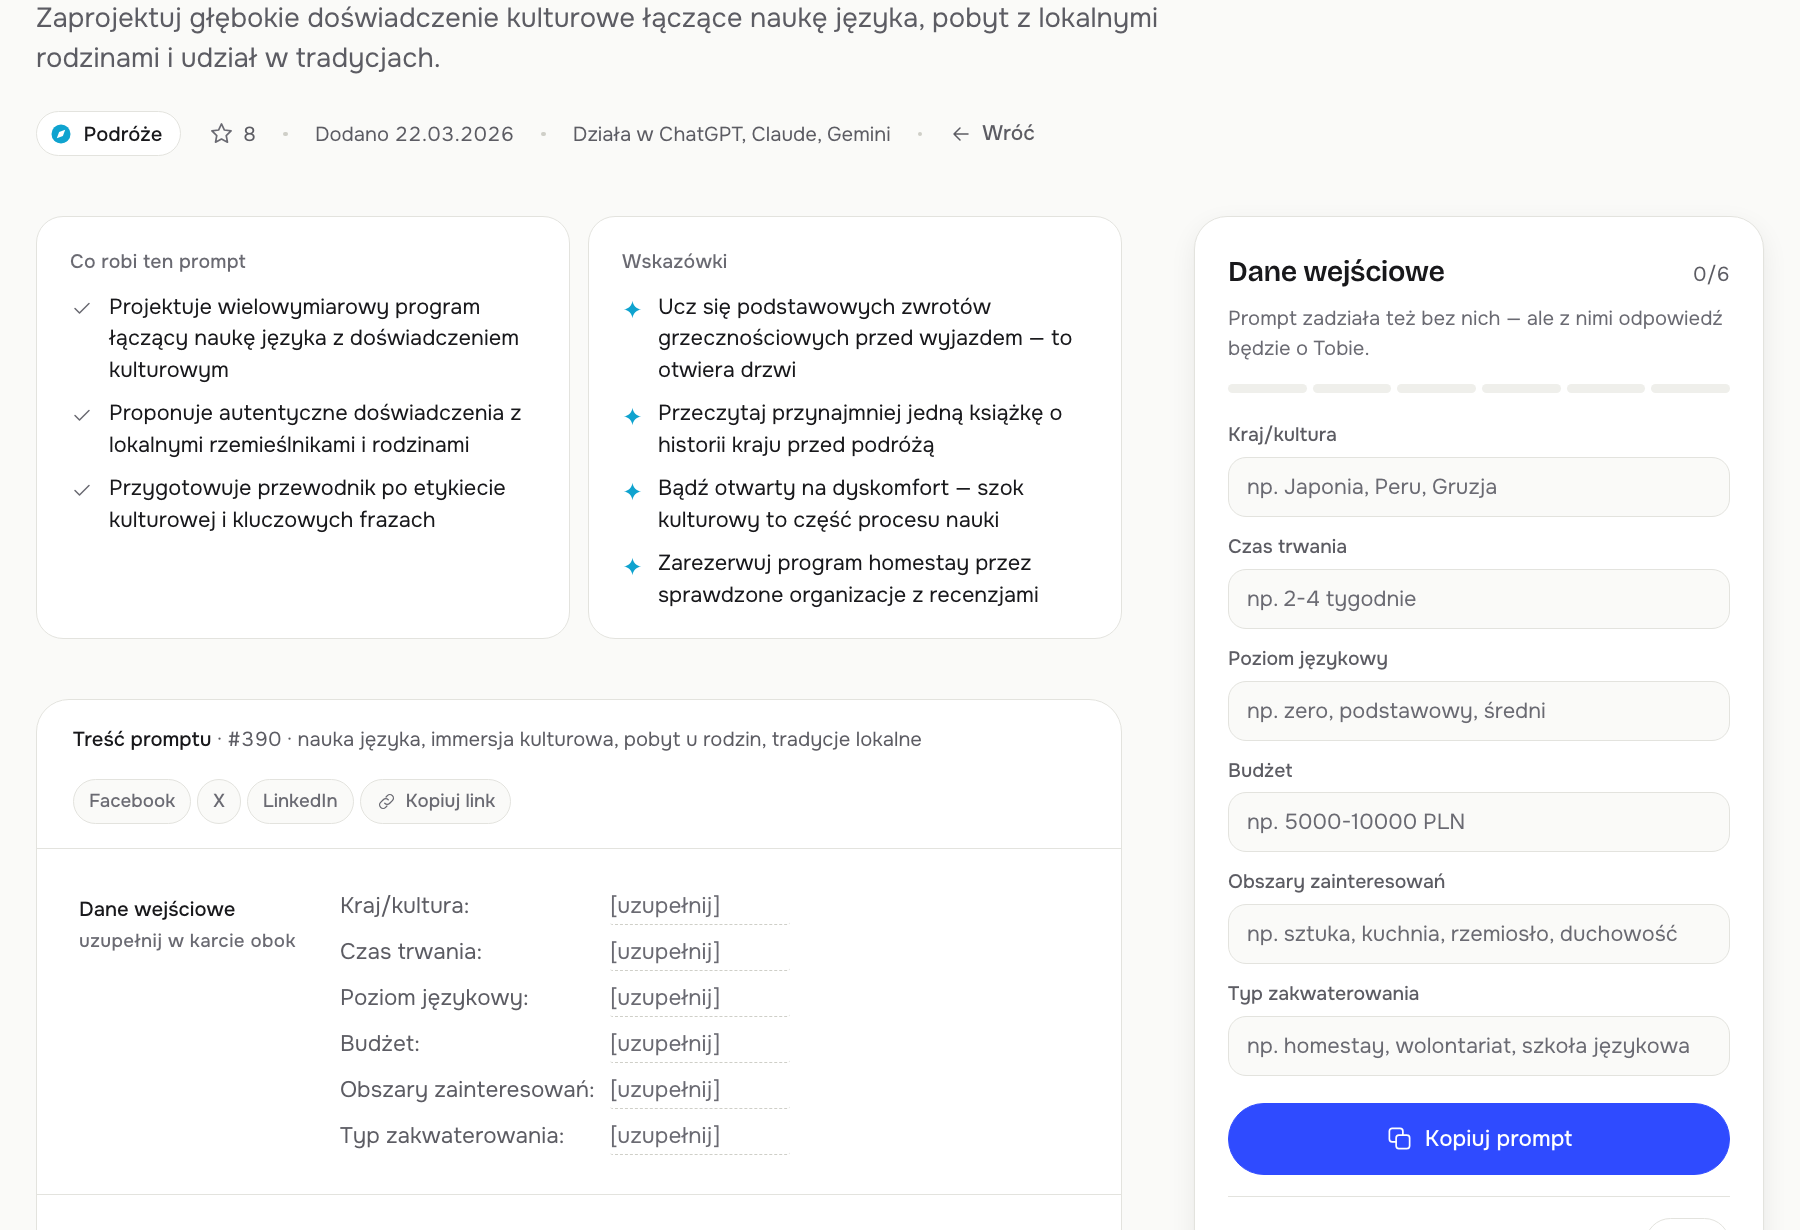Click the back arrow next to Wróć
1800x1230 pixels.
point(961,134)
